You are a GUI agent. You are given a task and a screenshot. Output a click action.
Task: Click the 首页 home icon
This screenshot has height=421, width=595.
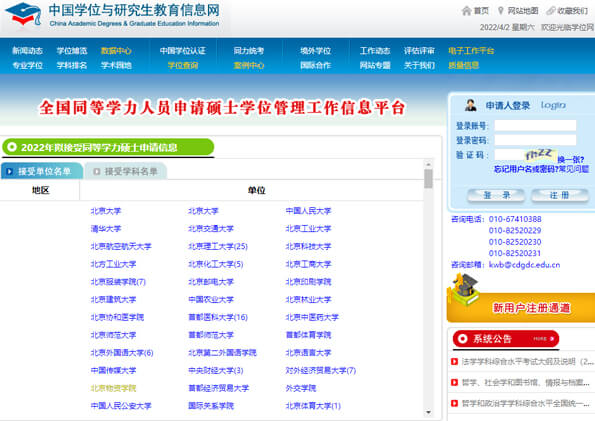point(466,11)
